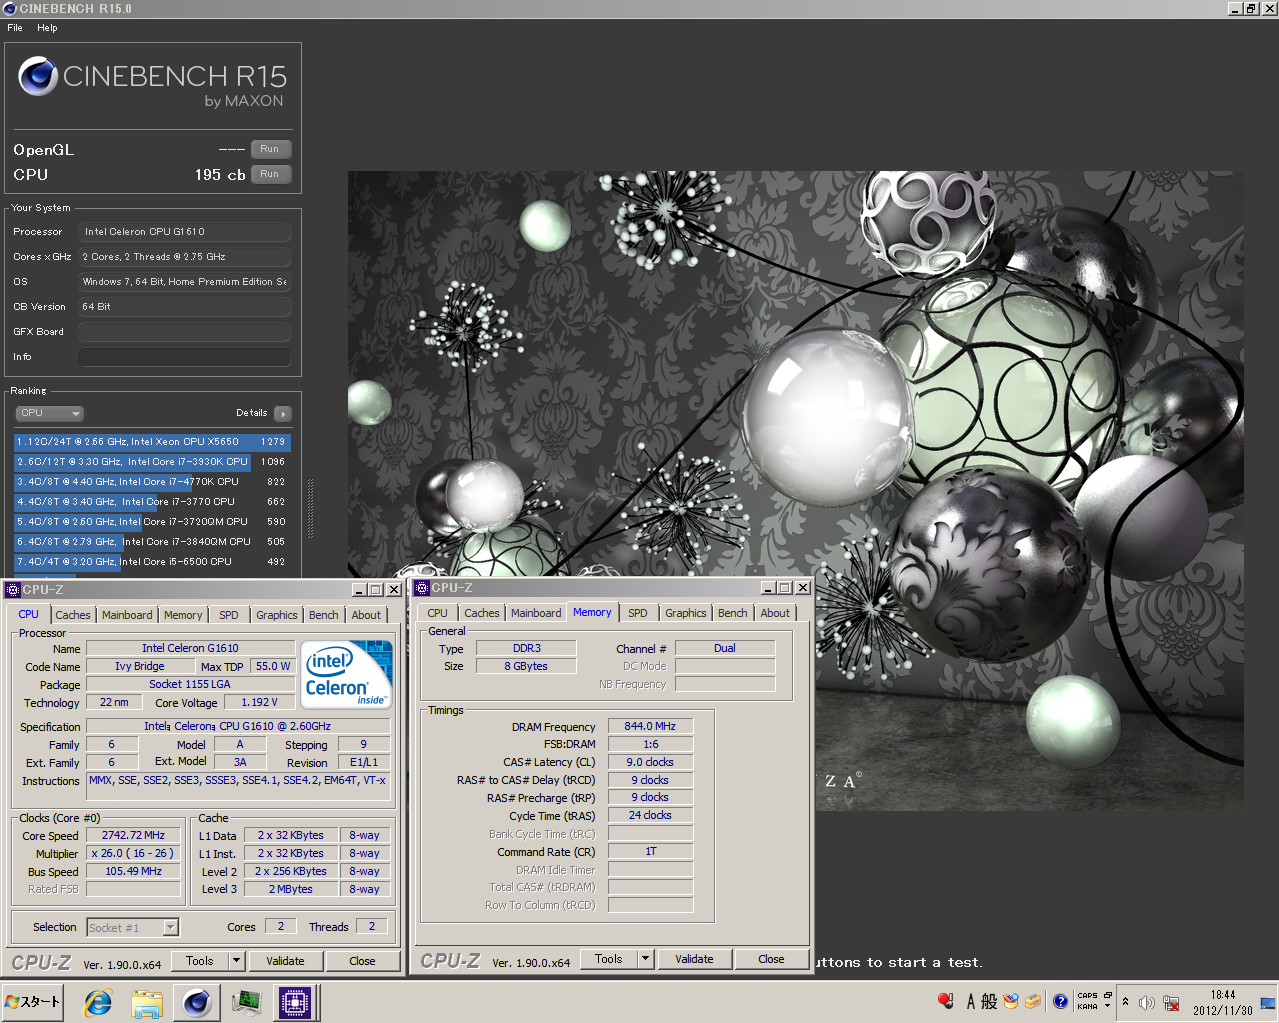The height and width of the screenshot is (1023, 1279).
Task: Open SPD tab in right CPU-Z window
Action: pyautogui.click(x=638, y=613)
